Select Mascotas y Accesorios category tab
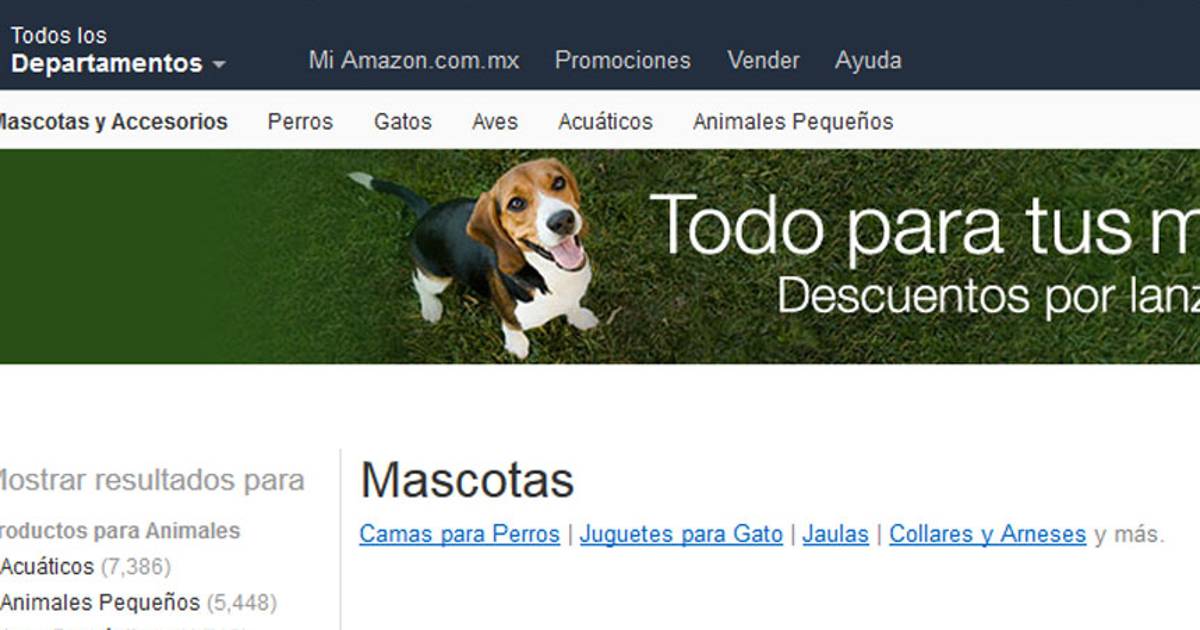 [x=111, y=122]
